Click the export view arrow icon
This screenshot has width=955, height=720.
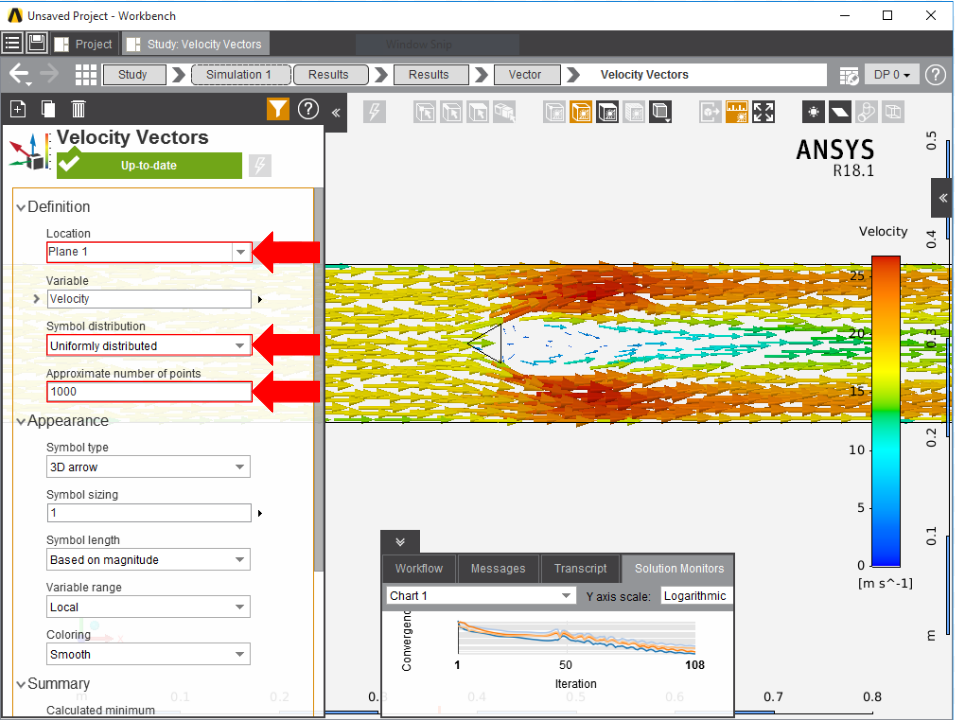tap(710, 112)
